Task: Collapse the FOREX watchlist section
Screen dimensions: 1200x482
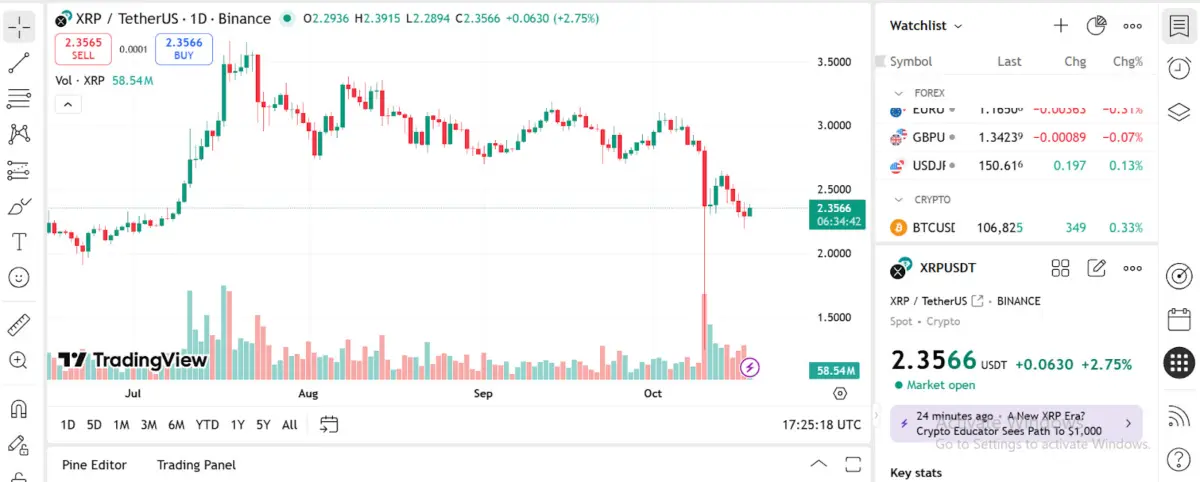Action: pos(899,93)
